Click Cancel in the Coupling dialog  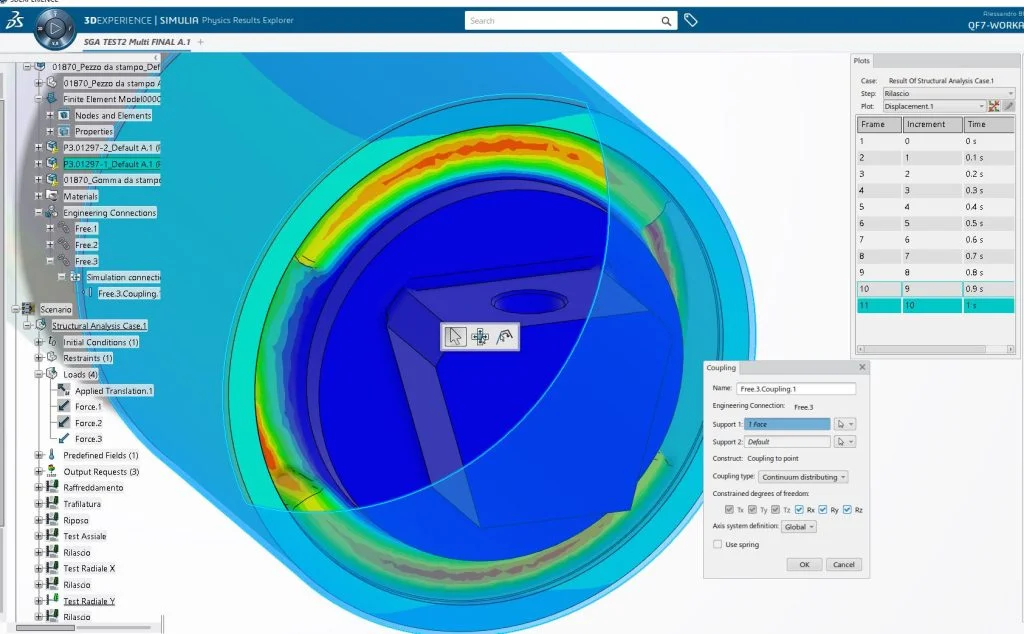click(x=841, y=564)
